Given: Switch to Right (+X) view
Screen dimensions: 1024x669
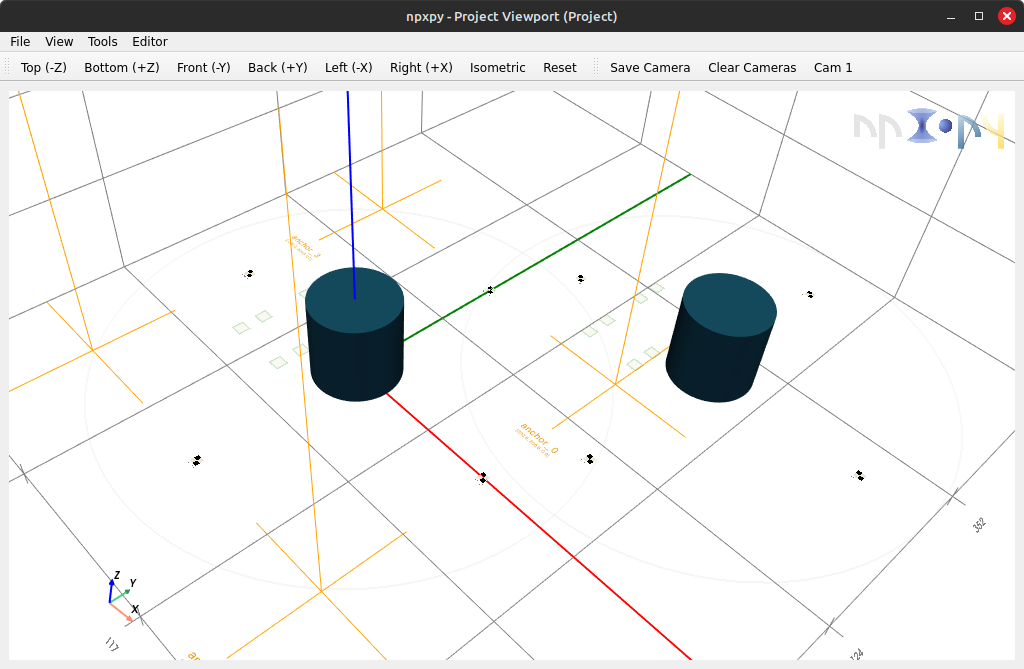Looking at the screenshot, I should (x=421, y=68).
